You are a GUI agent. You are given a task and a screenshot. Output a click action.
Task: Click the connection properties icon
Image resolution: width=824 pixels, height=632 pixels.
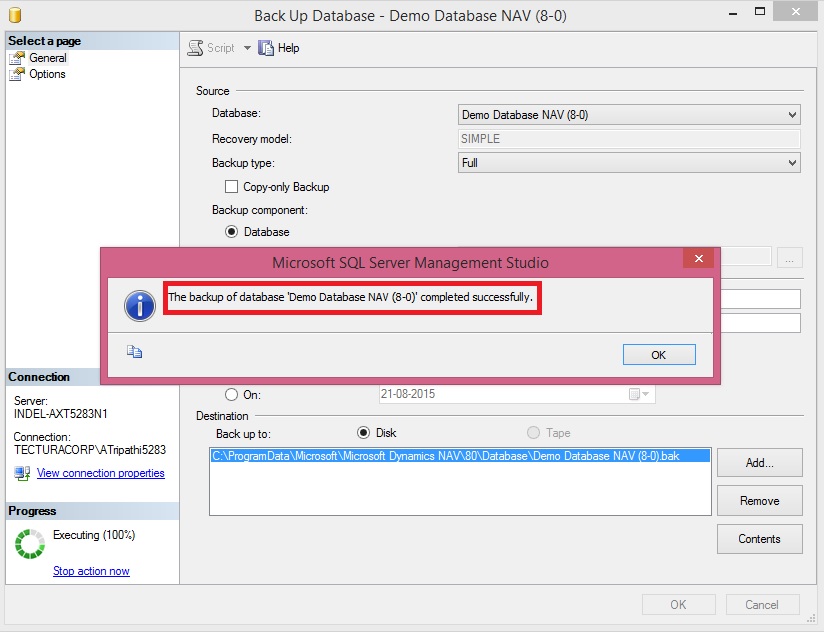[x=22, y=474]
